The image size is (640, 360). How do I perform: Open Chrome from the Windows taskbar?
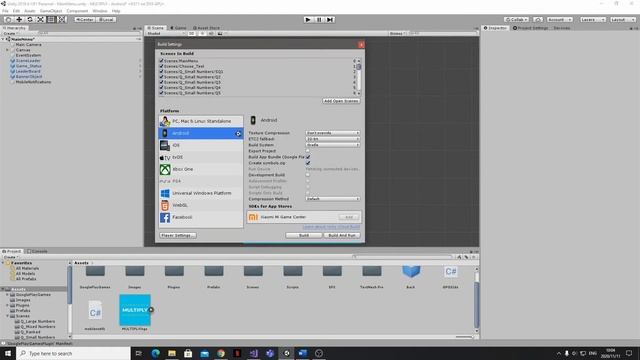point(221,353)
